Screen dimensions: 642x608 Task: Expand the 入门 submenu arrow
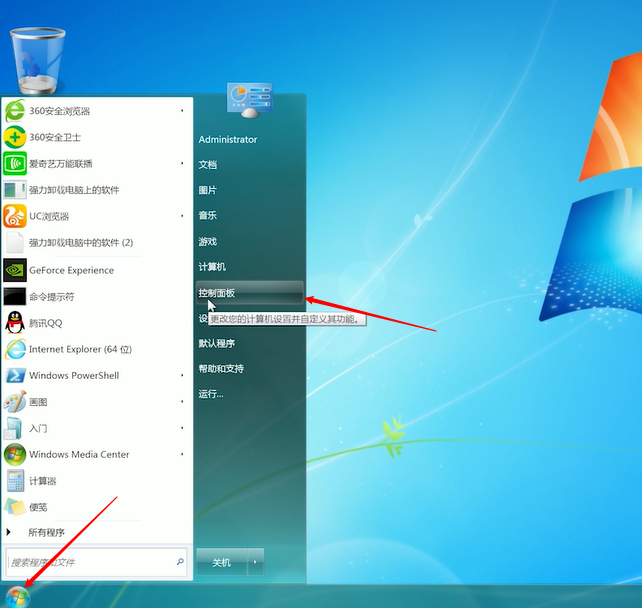(x=182, y=428)
